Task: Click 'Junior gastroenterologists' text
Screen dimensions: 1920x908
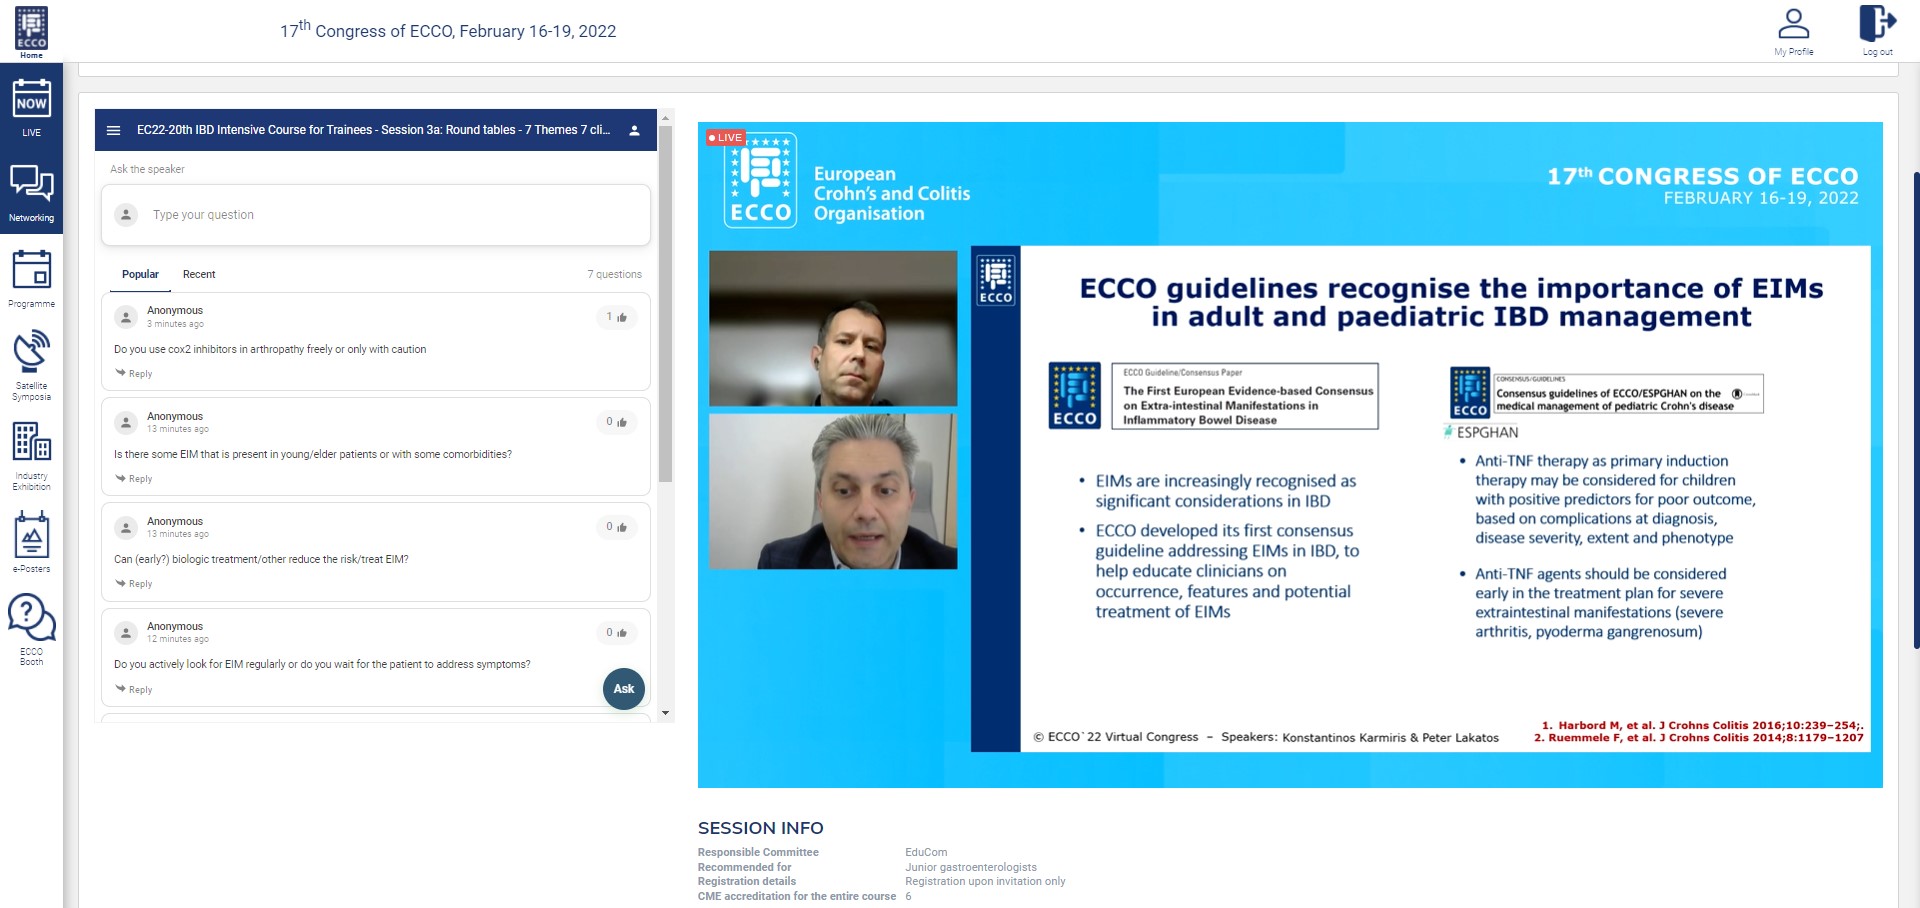Action: tap(971, 867)
